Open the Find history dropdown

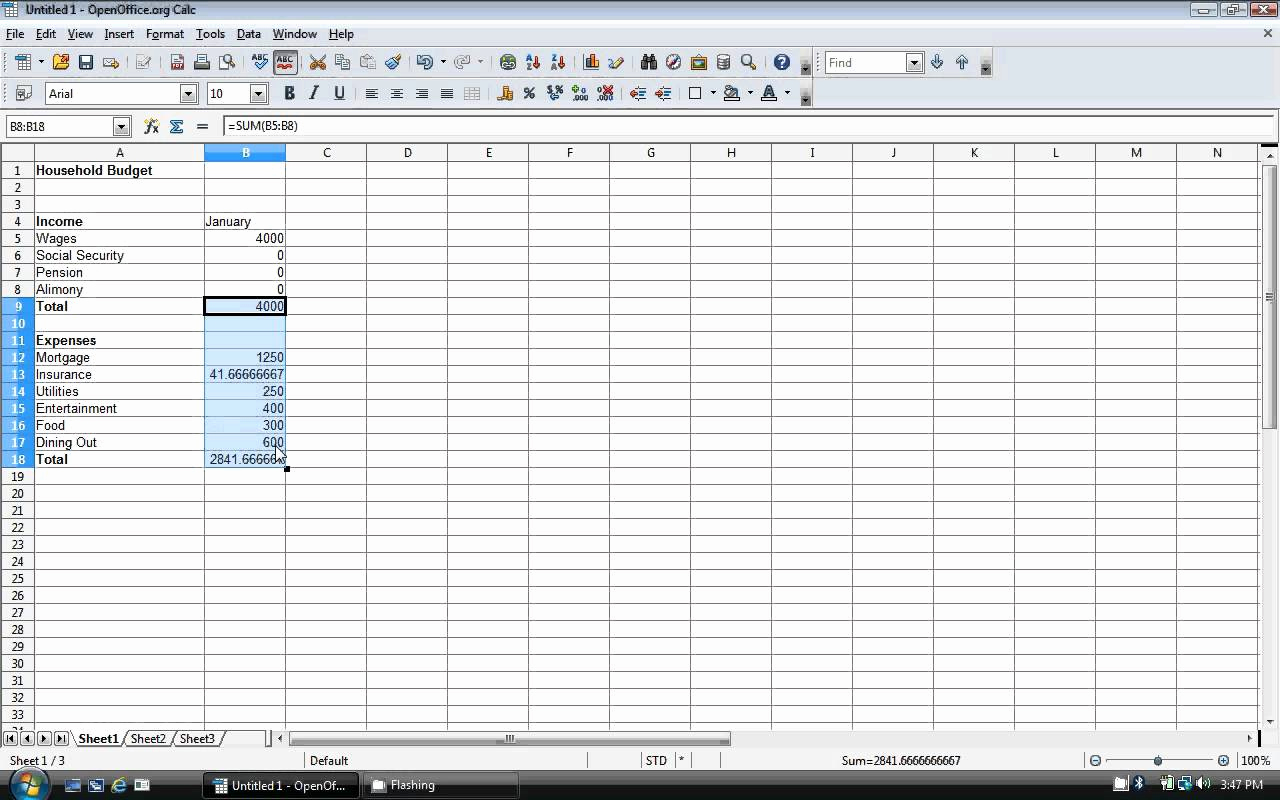pyautogui.click(x=914, y=63)
